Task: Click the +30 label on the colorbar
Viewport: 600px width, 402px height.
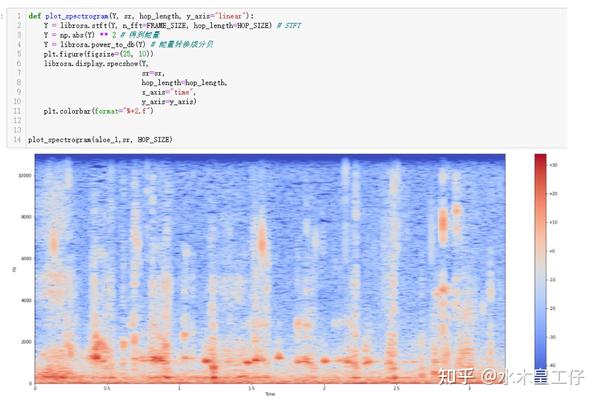Action: click(553, 165)
